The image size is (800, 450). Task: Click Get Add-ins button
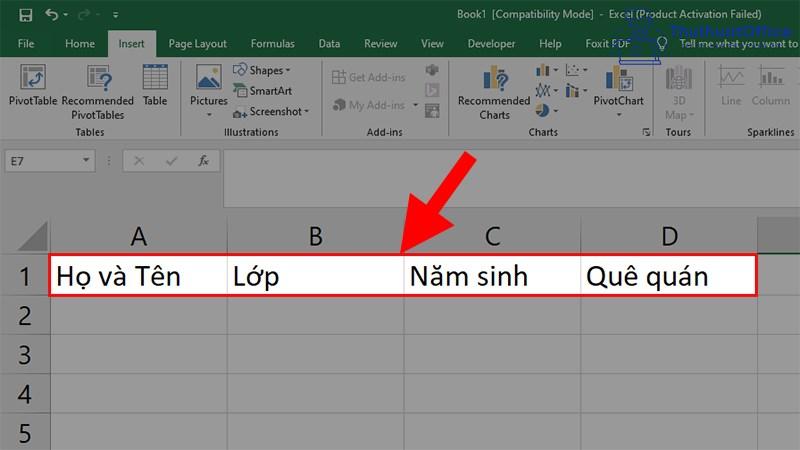coord(368,77)
